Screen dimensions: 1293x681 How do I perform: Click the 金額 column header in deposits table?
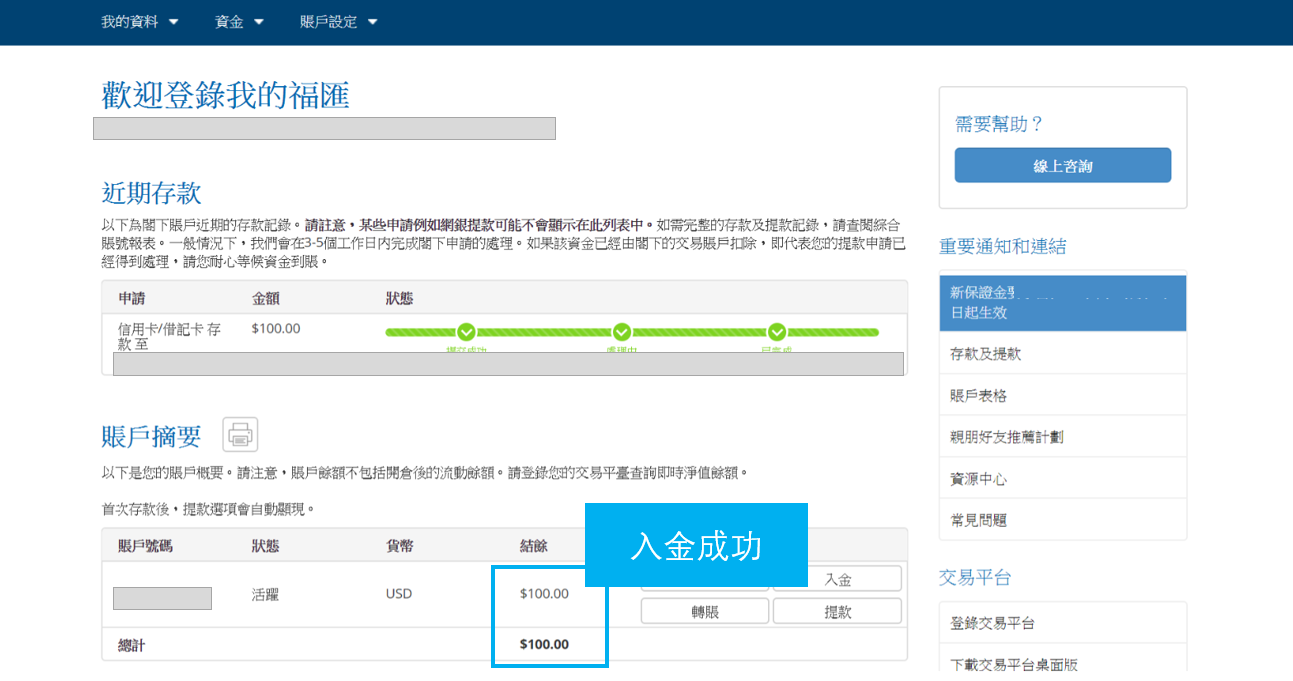tap(266, 298)
